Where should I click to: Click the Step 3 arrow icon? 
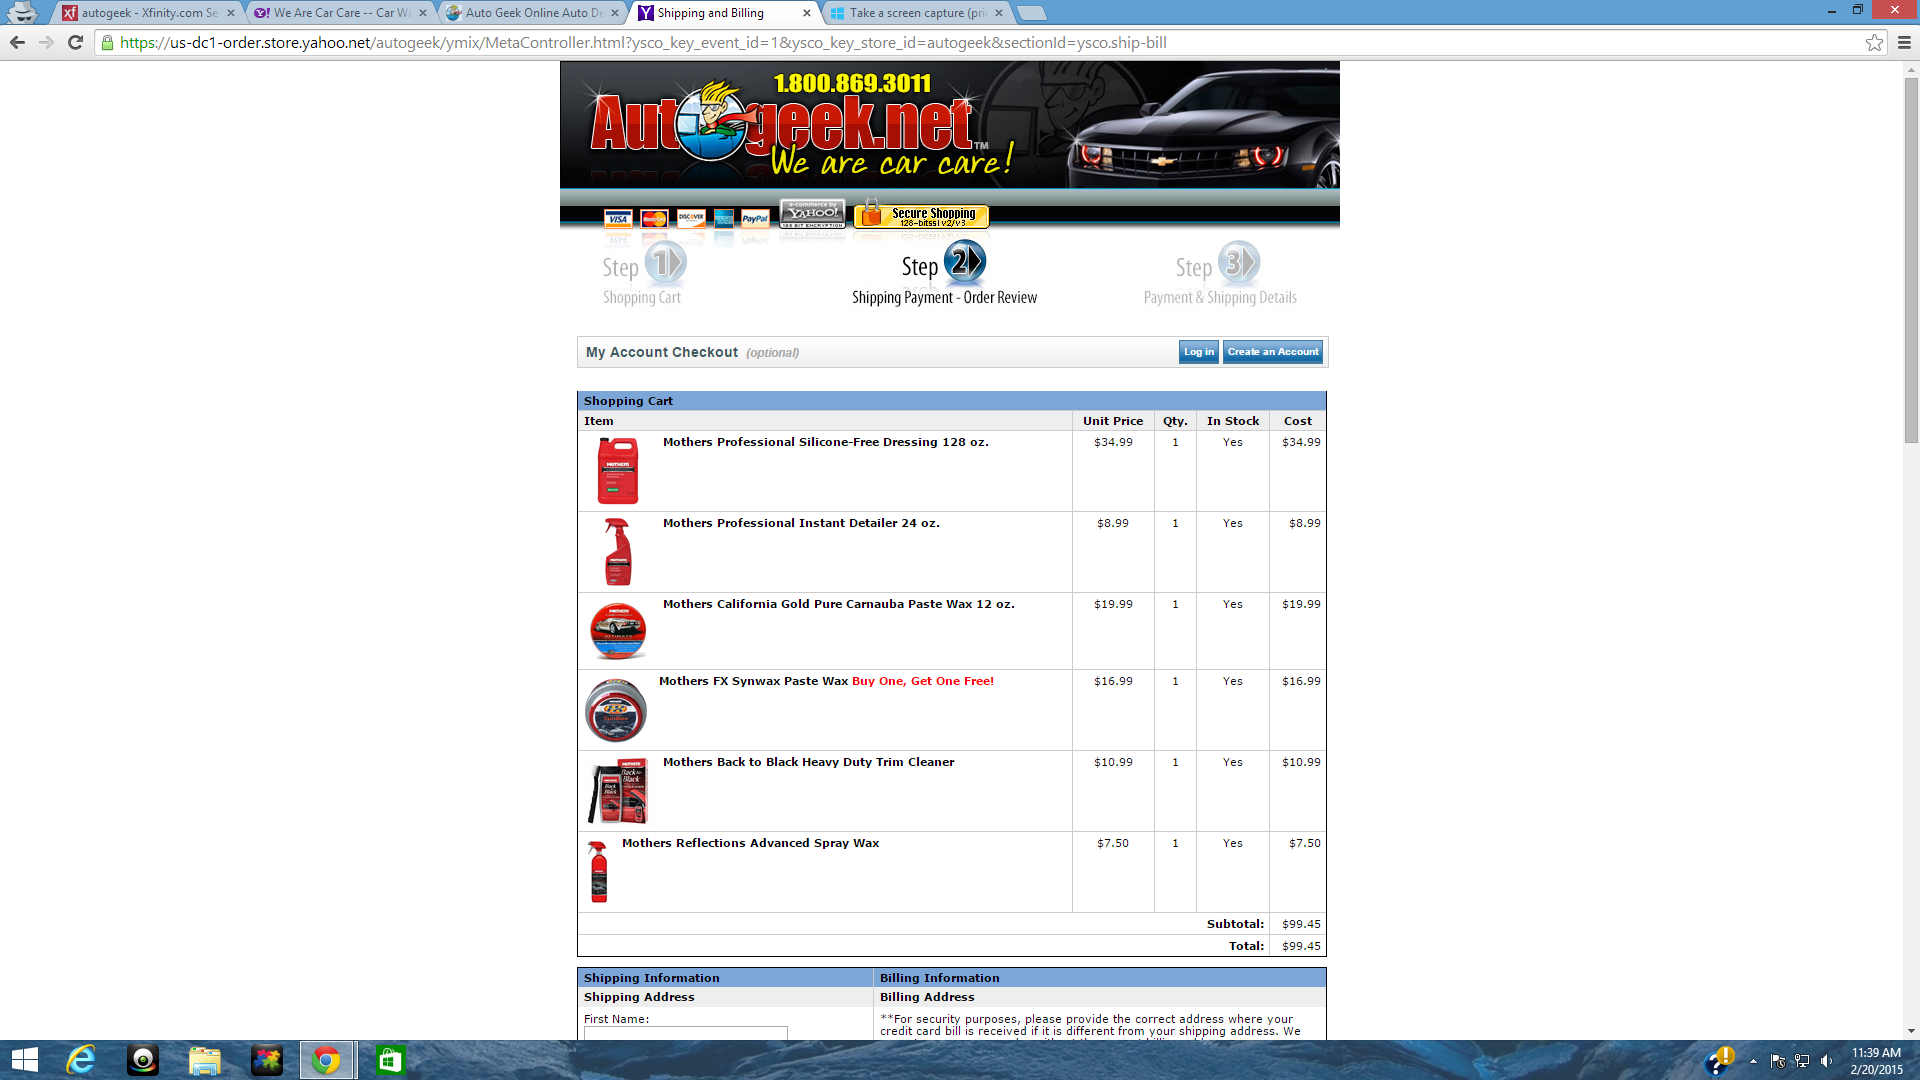1240,263
